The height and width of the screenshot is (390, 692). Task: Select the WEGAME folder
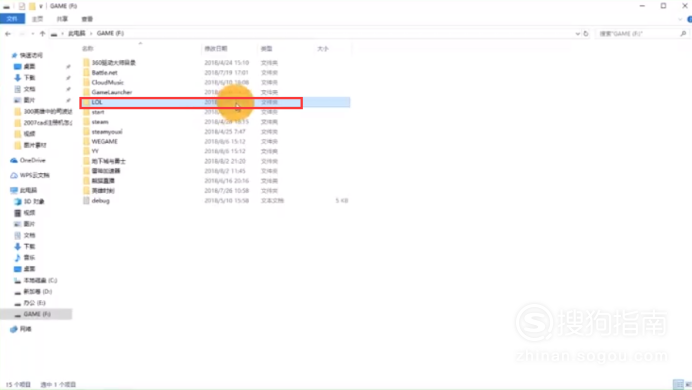pyautogui.click(x=105, y=142)
